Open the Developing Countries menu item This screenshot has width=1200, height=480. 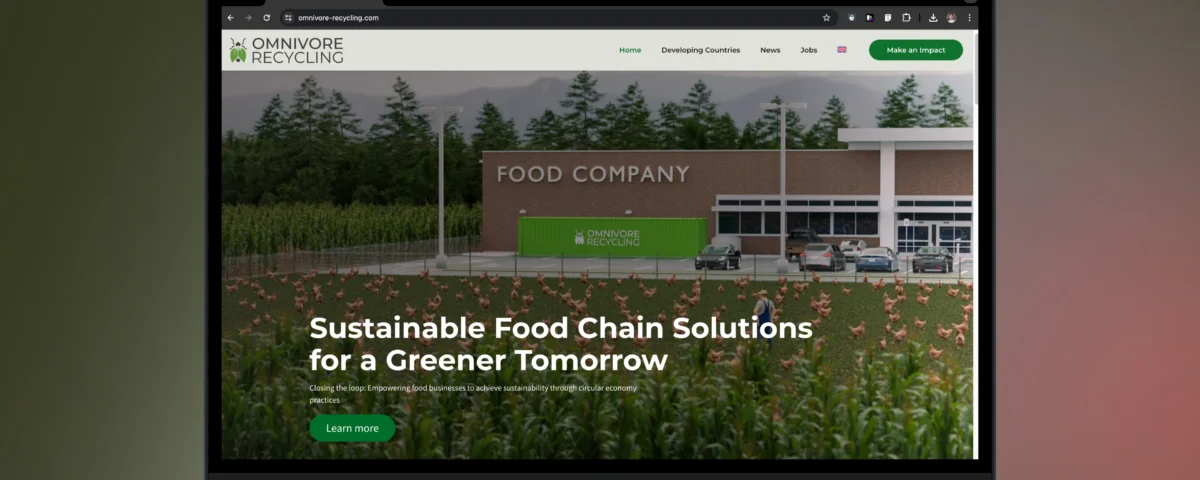(x=701, y=50)
